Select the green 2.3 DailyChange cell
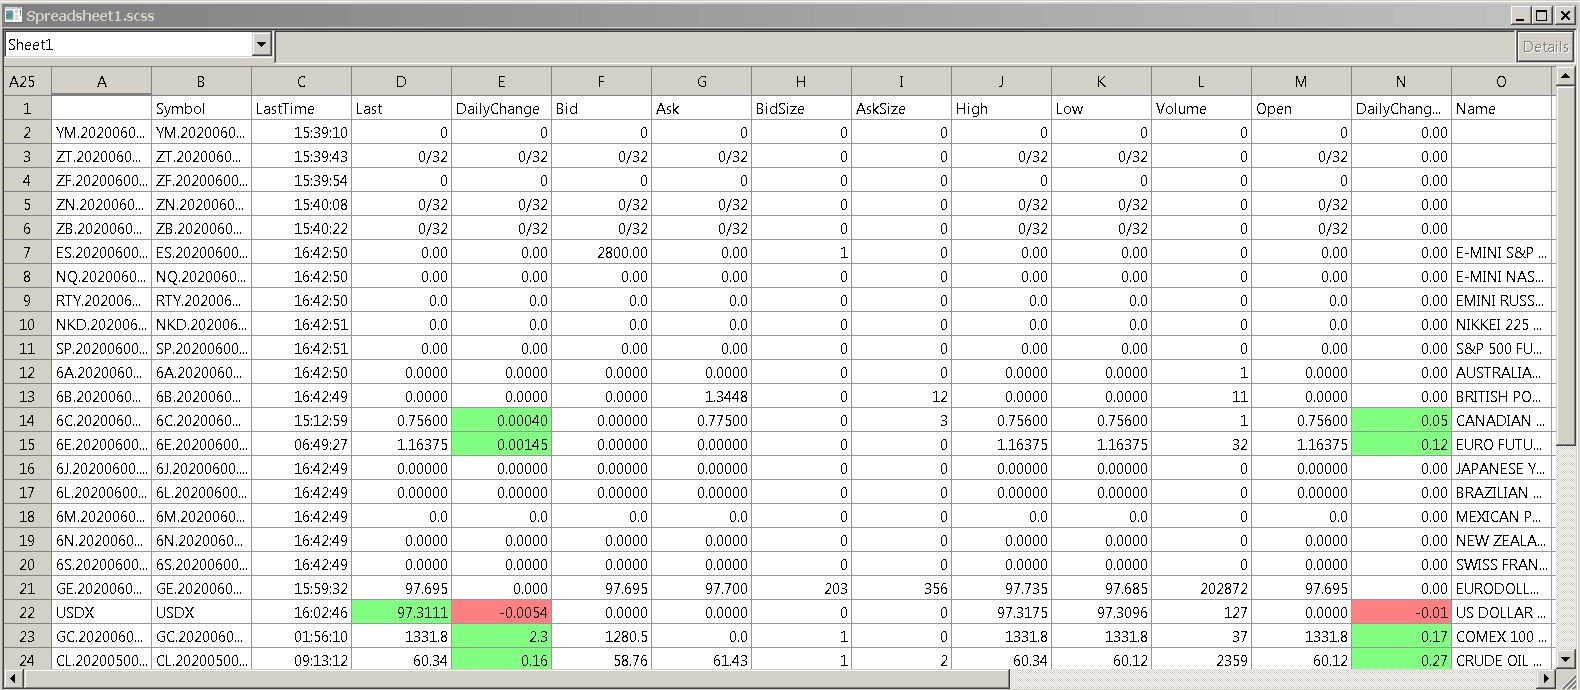 tap(501, 636)
